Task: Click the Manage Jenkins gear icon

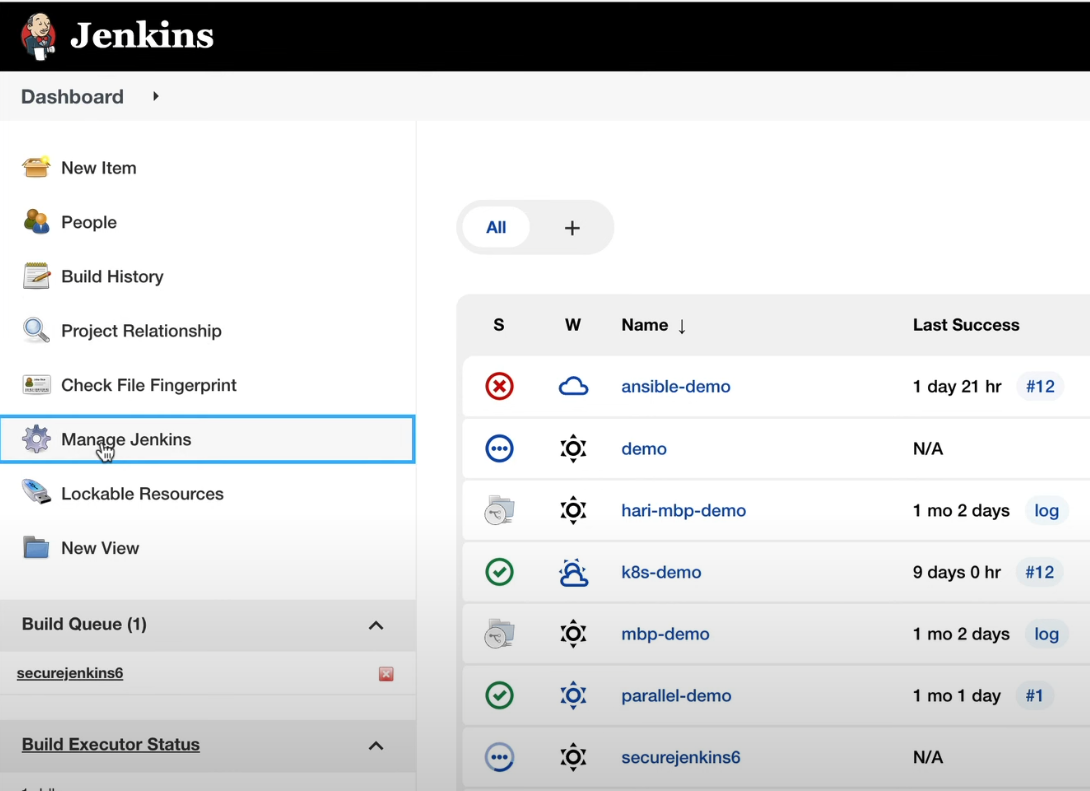Action: pos(36,439)
